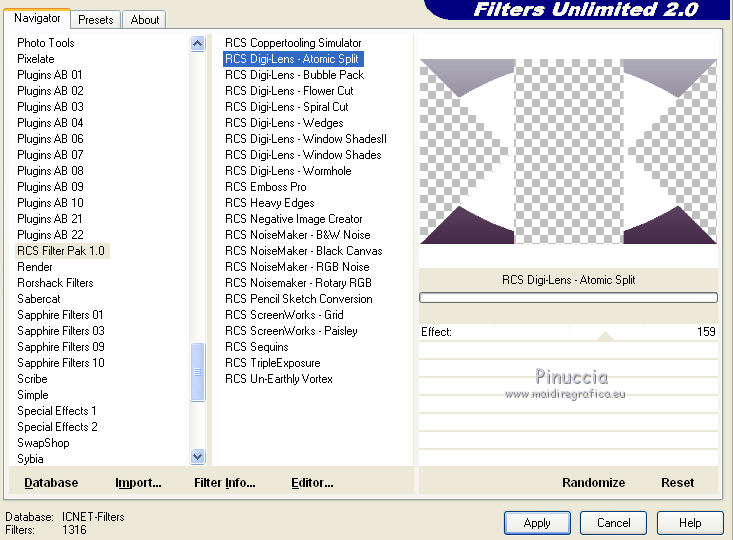The width and height of the screenshot is (733, 540).
Task: Click the Reset button
Action: point(677,482)
